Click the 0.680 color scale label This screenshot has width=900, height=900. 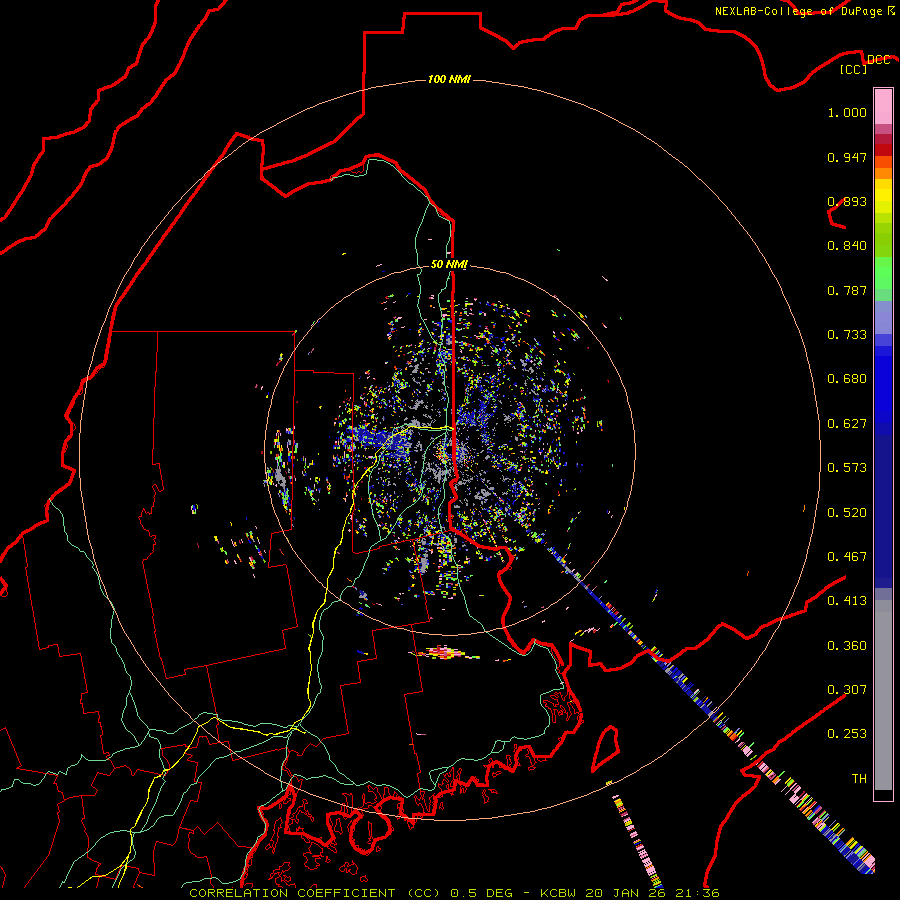(x=847, y=379)
